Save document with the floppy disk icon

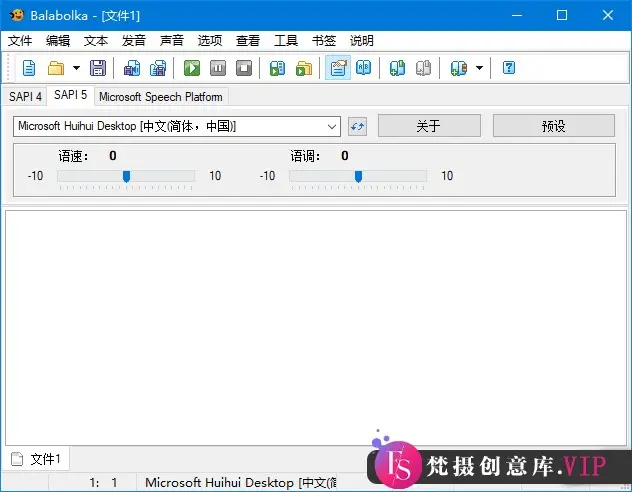tap(98, 68)
